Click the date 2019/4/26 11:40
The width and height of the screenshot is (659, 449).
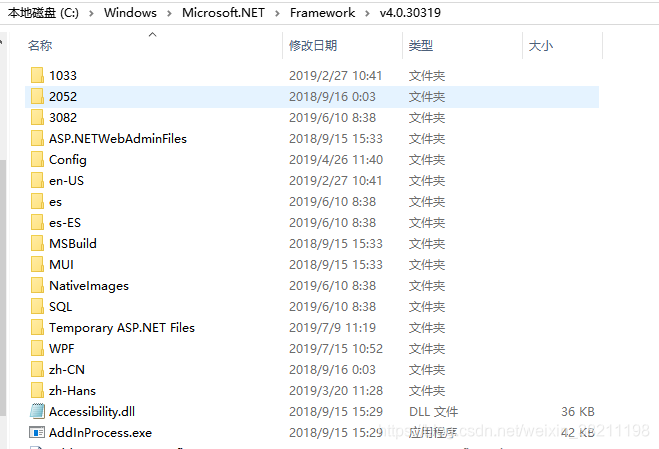[x=336, y=160]
